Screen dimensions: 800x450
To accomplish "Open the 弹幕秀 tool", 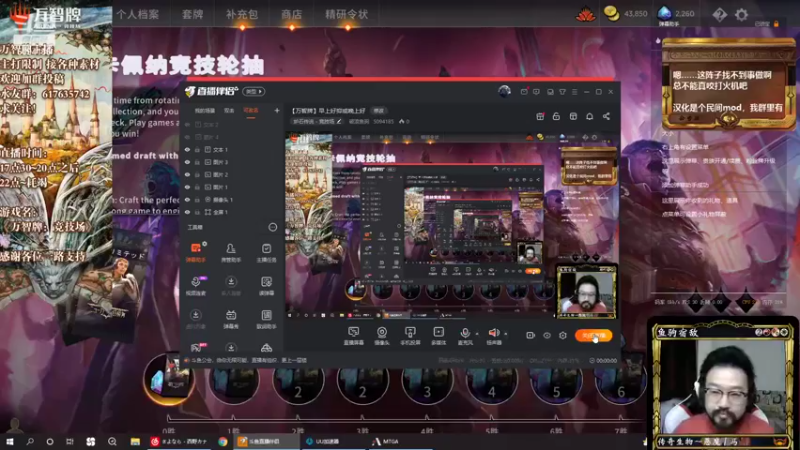I will click(231, 319).
